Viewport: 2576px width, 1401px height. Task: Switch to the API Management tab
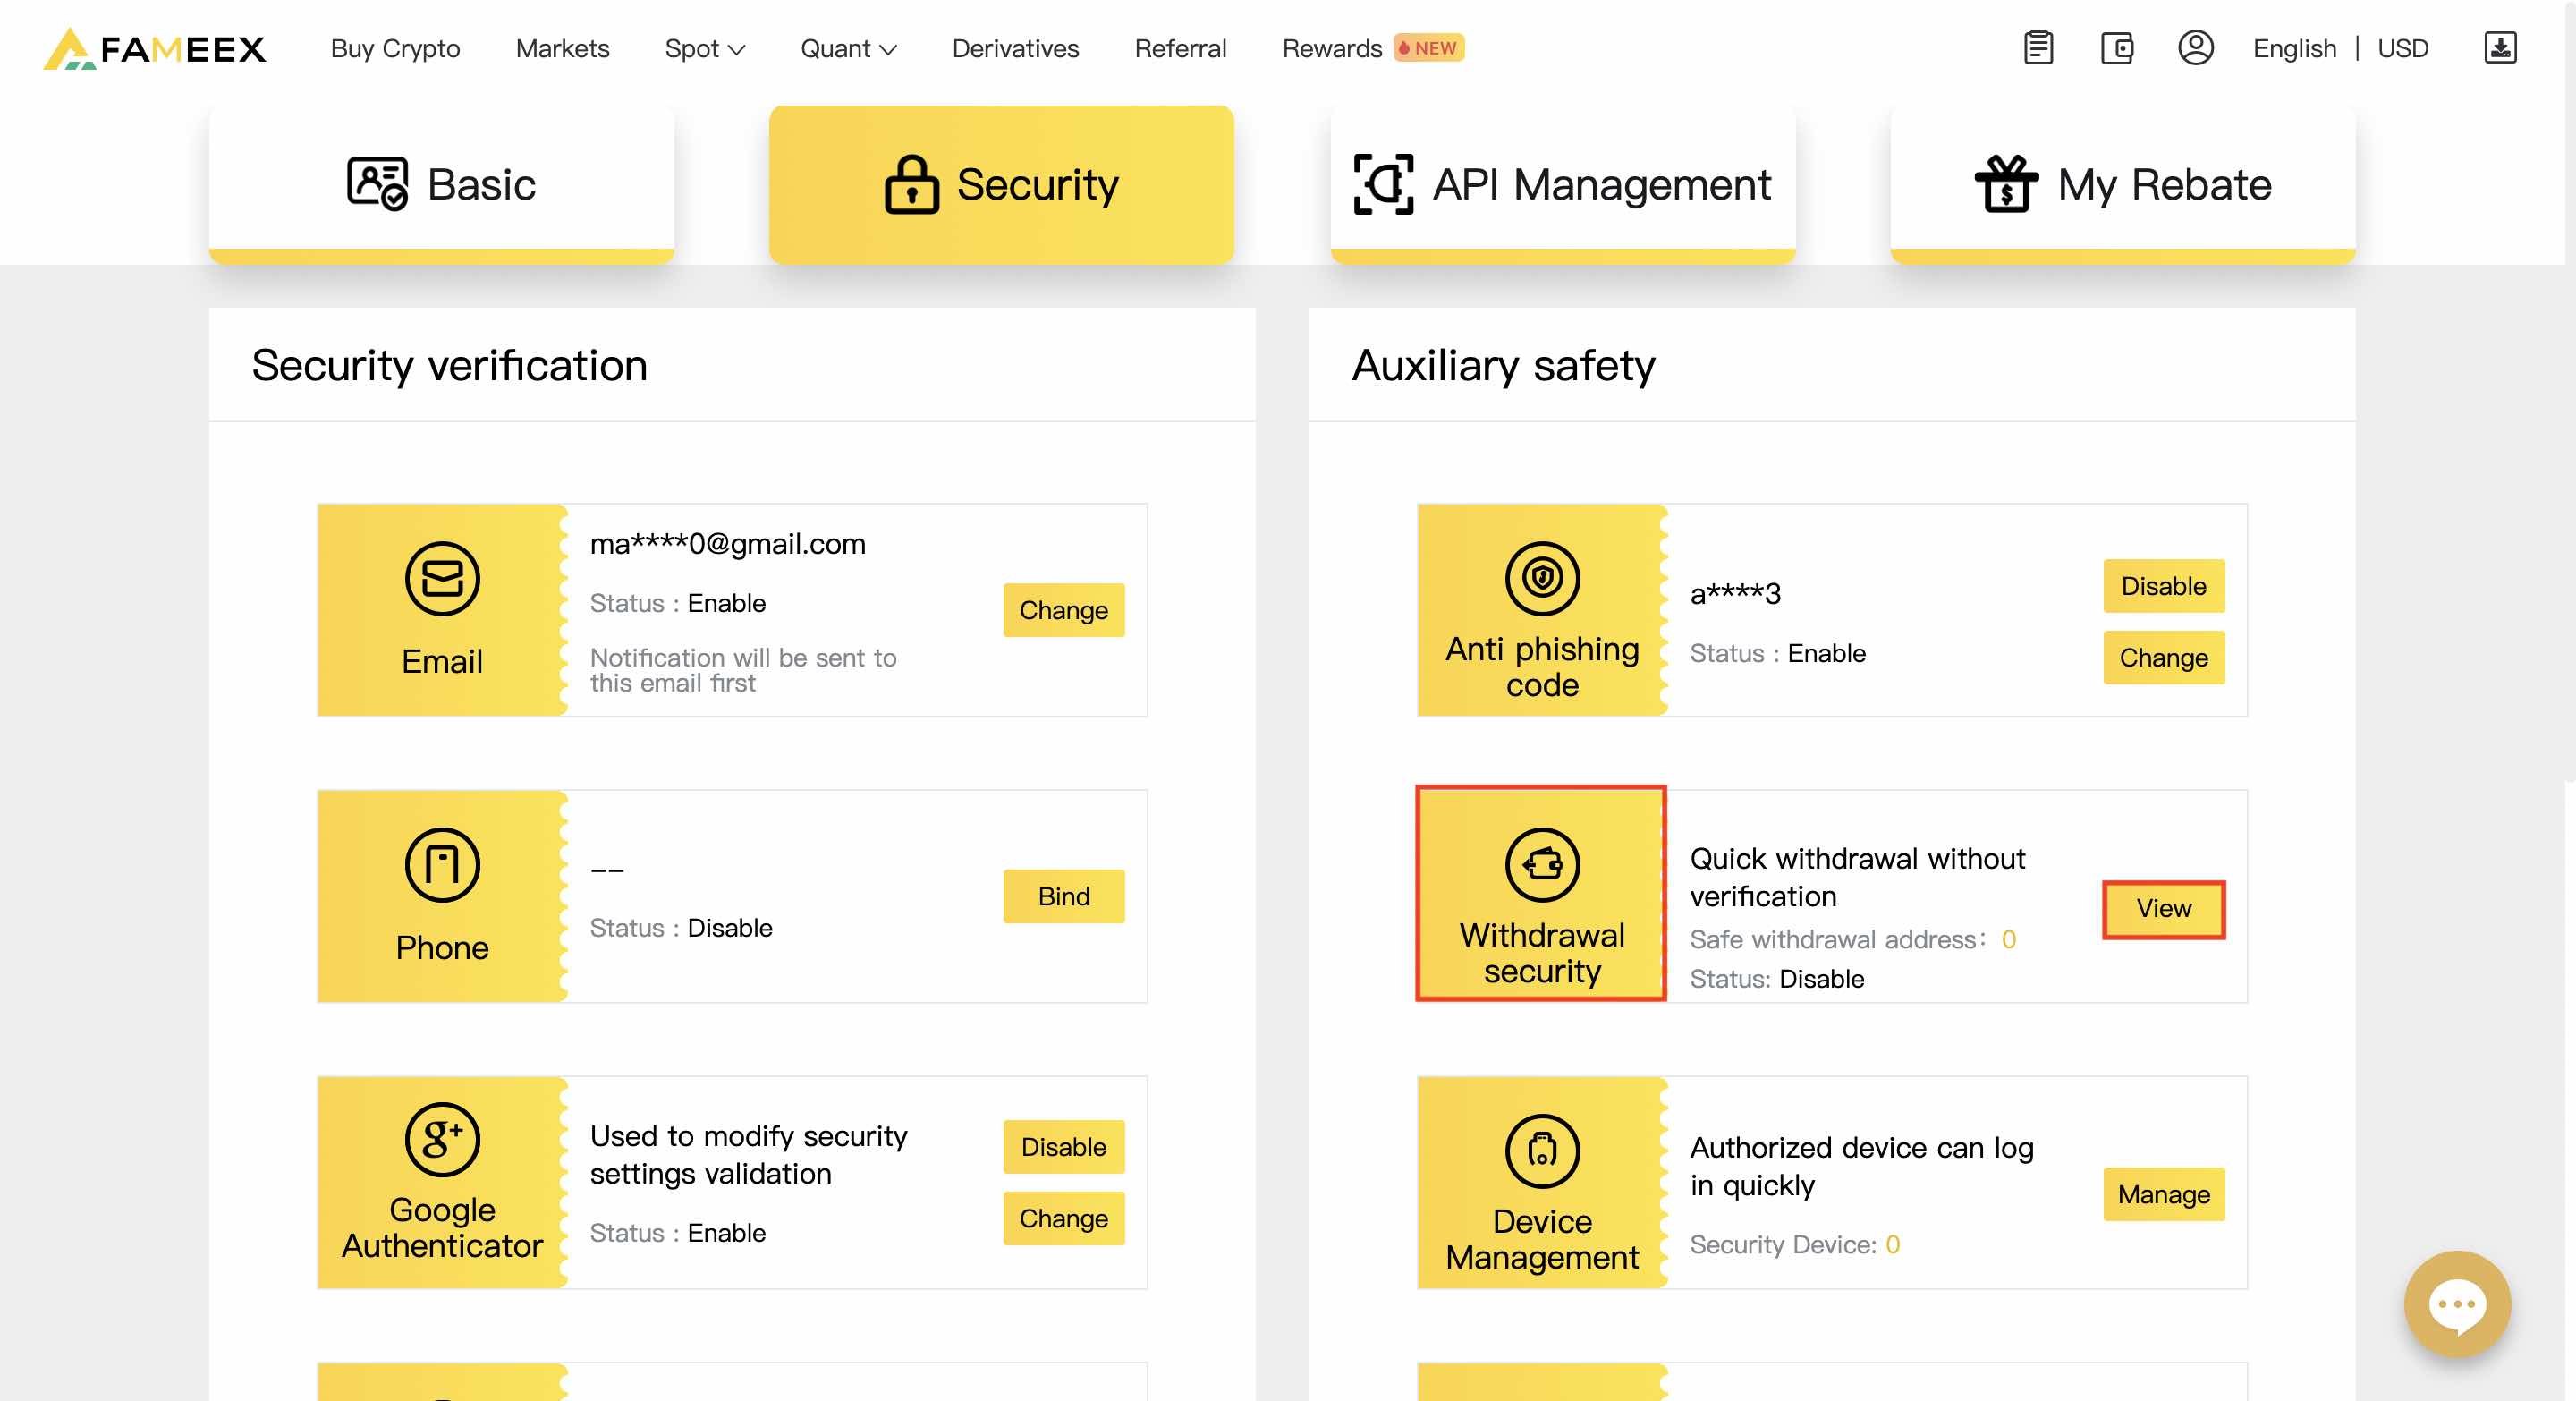[1562, 184]
